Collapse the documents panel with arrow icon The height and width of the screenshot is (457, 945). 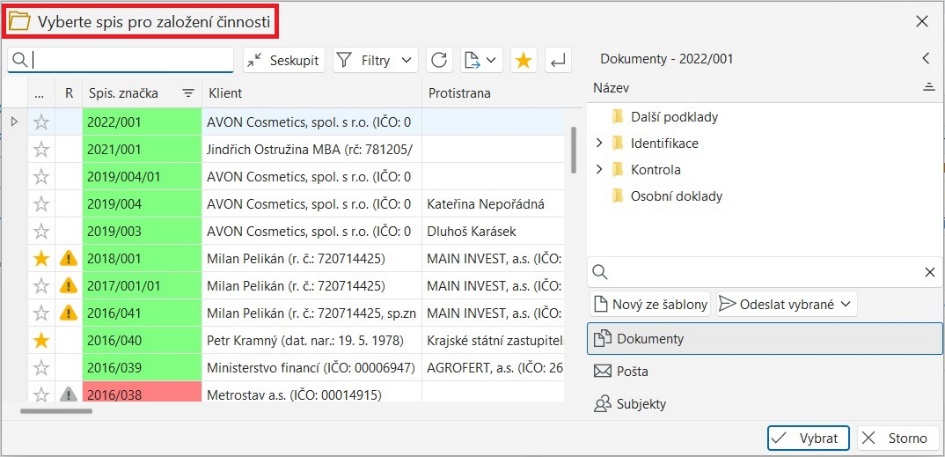click(x=926, y=59)
